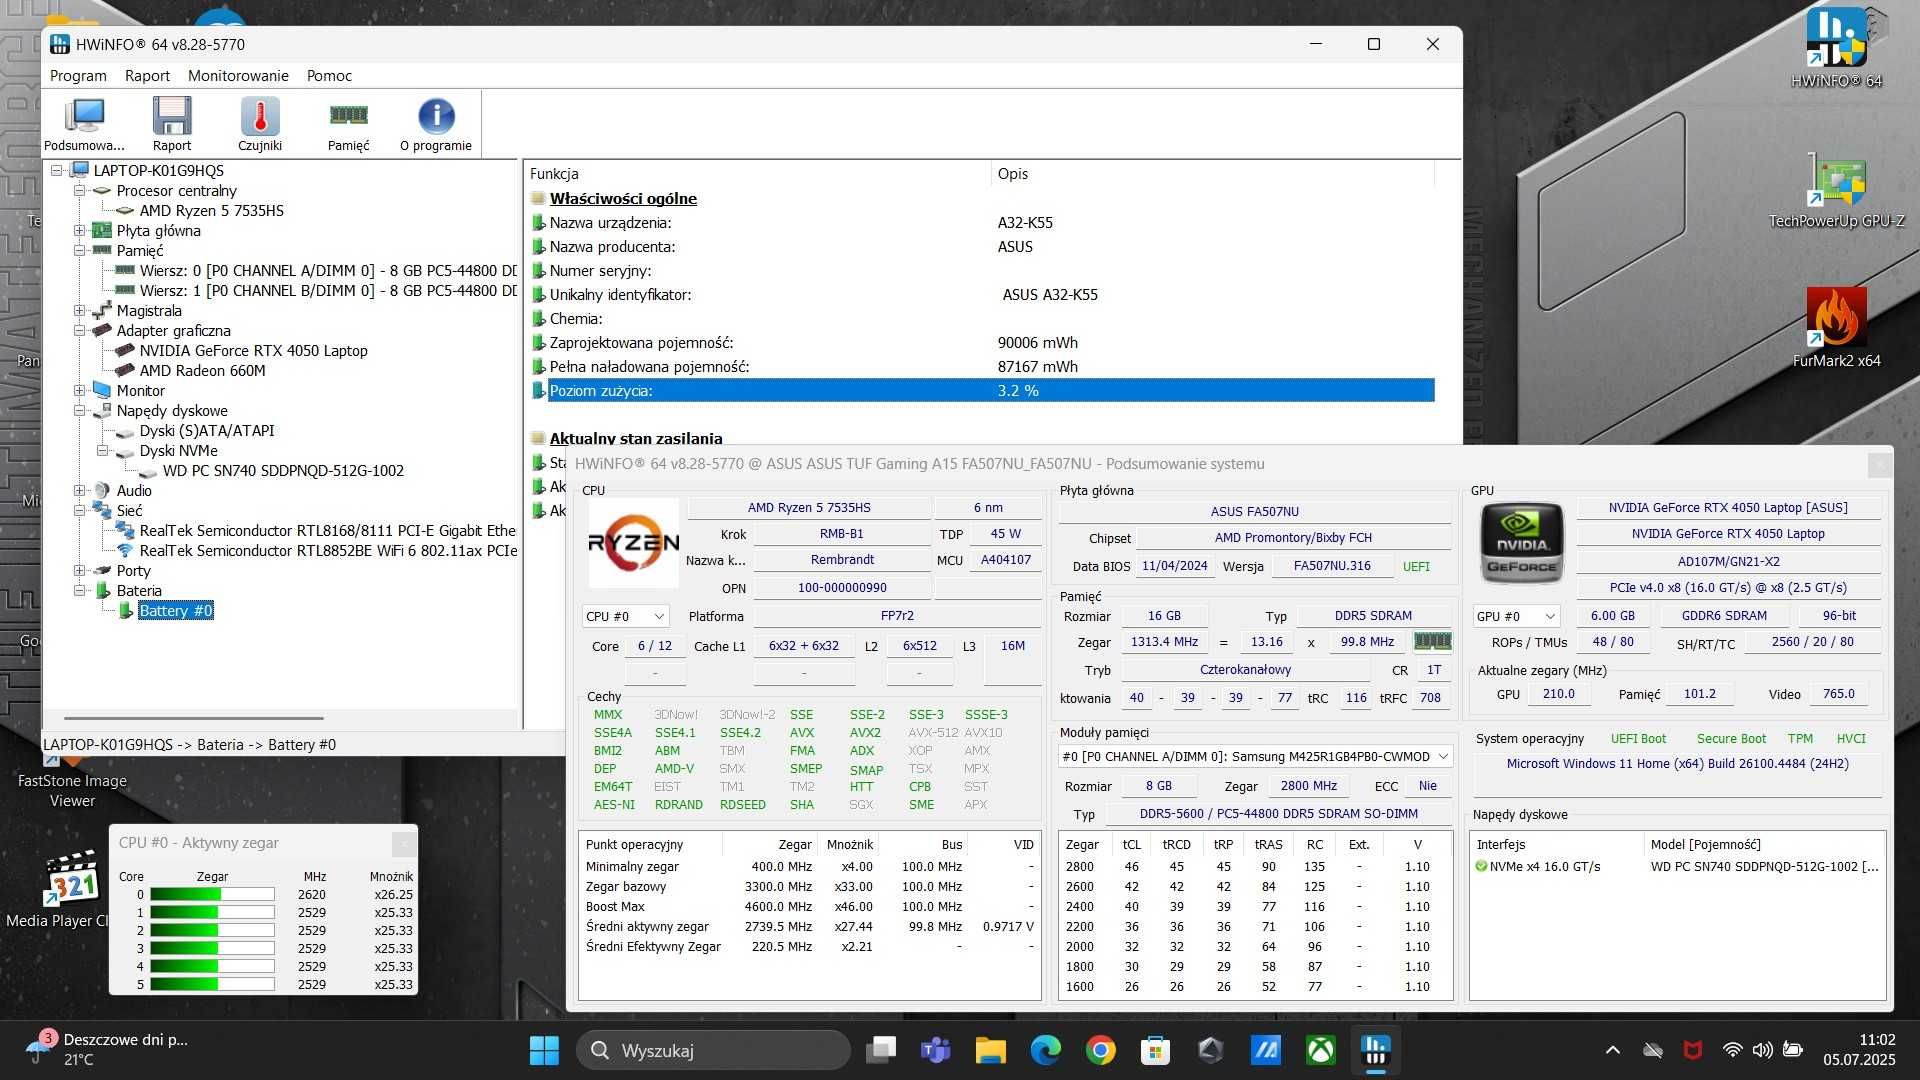Click HWiNFO icon in the taskbar

[x=1376, y=1050]
